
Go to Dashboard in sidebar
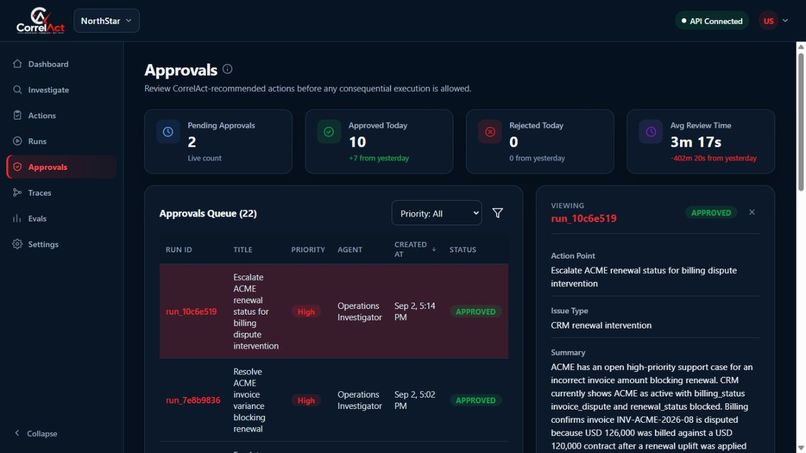point(48,64)
